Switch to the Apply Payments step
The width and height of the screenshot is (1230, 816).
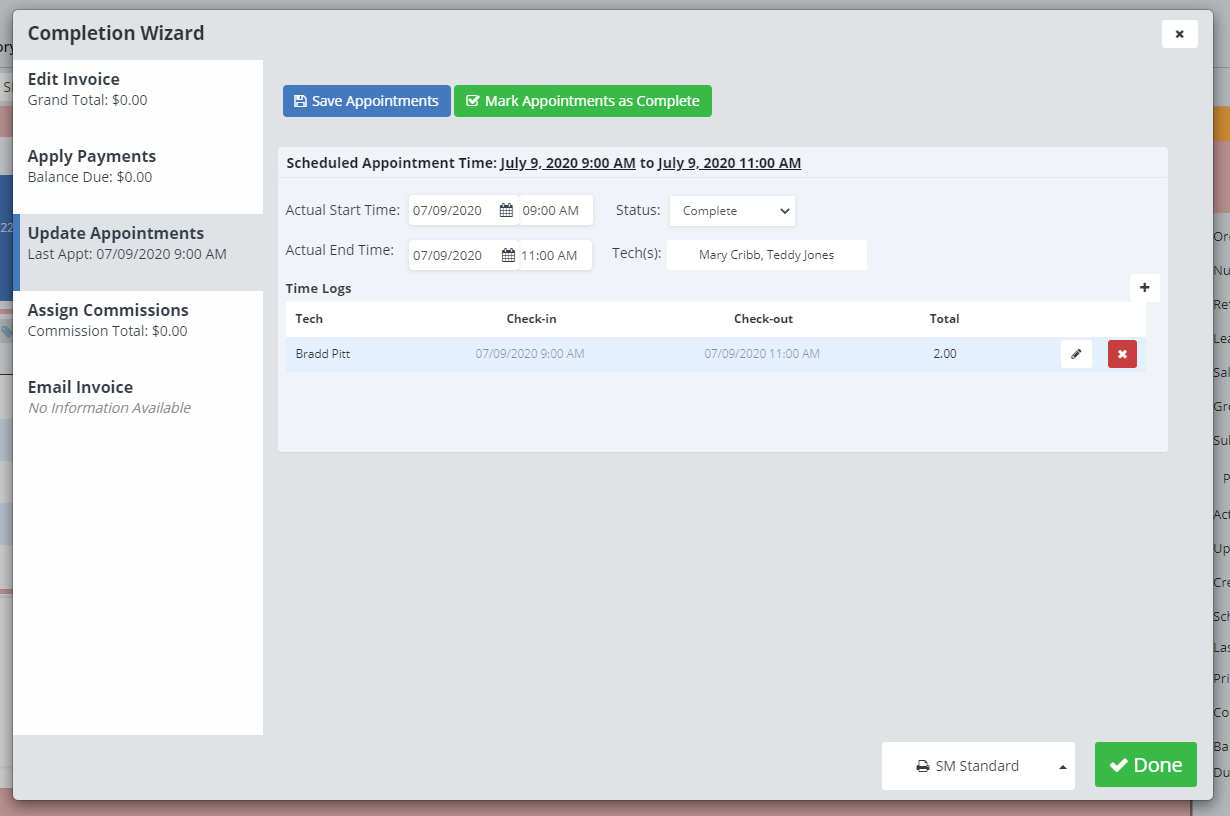[x=138, y=165]
